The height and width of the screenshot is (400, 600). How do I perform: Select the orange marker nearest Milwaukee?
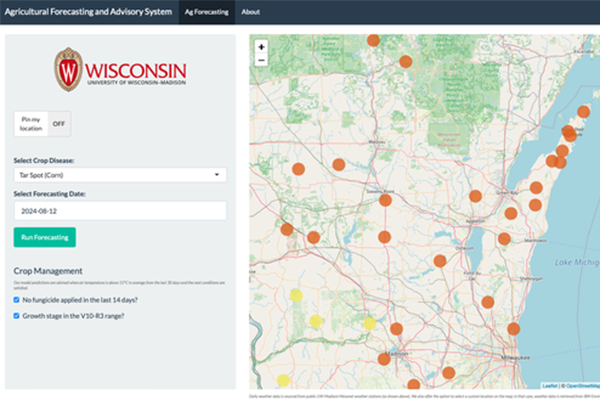(x=514, y=329)
